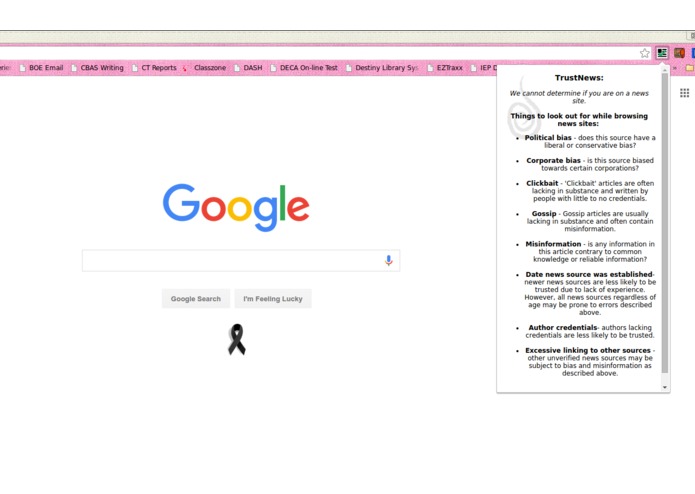
Task: Bookmark this page with the star icon
Action: pyautogui.click(x=644, y=53)
